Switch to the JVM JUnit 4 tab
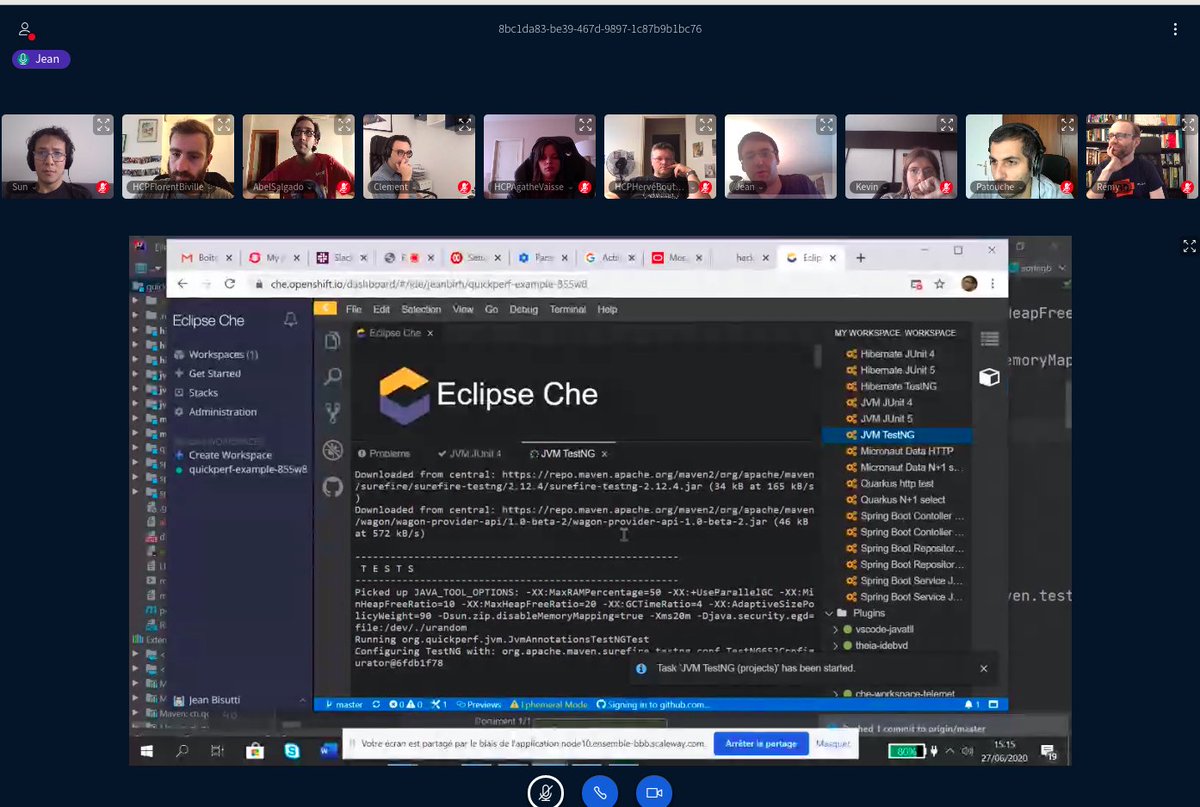1200x807 pixels. point(468,453)
